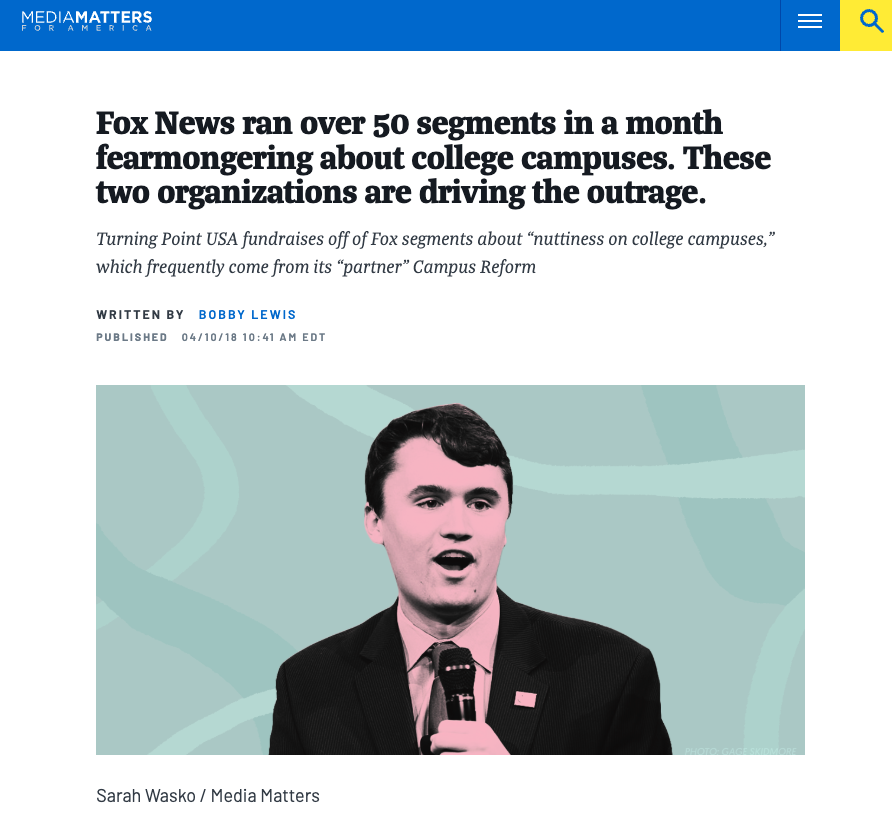Click the "10:41 AM EDT" timestamp
The height and width of the screenshot is (814, 892).
click(x=284, y=337)
